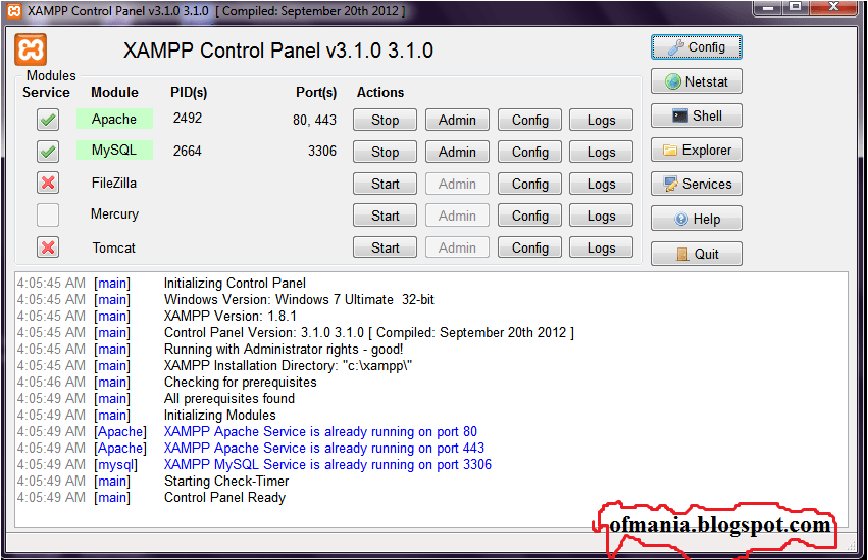Click log line 'Starting Check-Timer'
This screenshot has height=560, width=868.
(226, 481)
